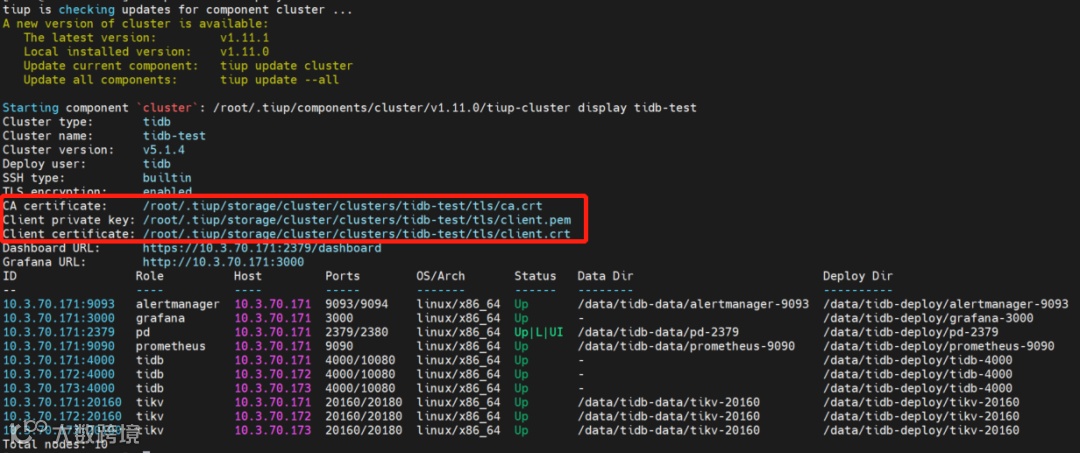Click the deploy dir /data/tidb-deploy/grafana-3000
The height and width of the screenshot is (453, 1080).
[x=928, y=318]
